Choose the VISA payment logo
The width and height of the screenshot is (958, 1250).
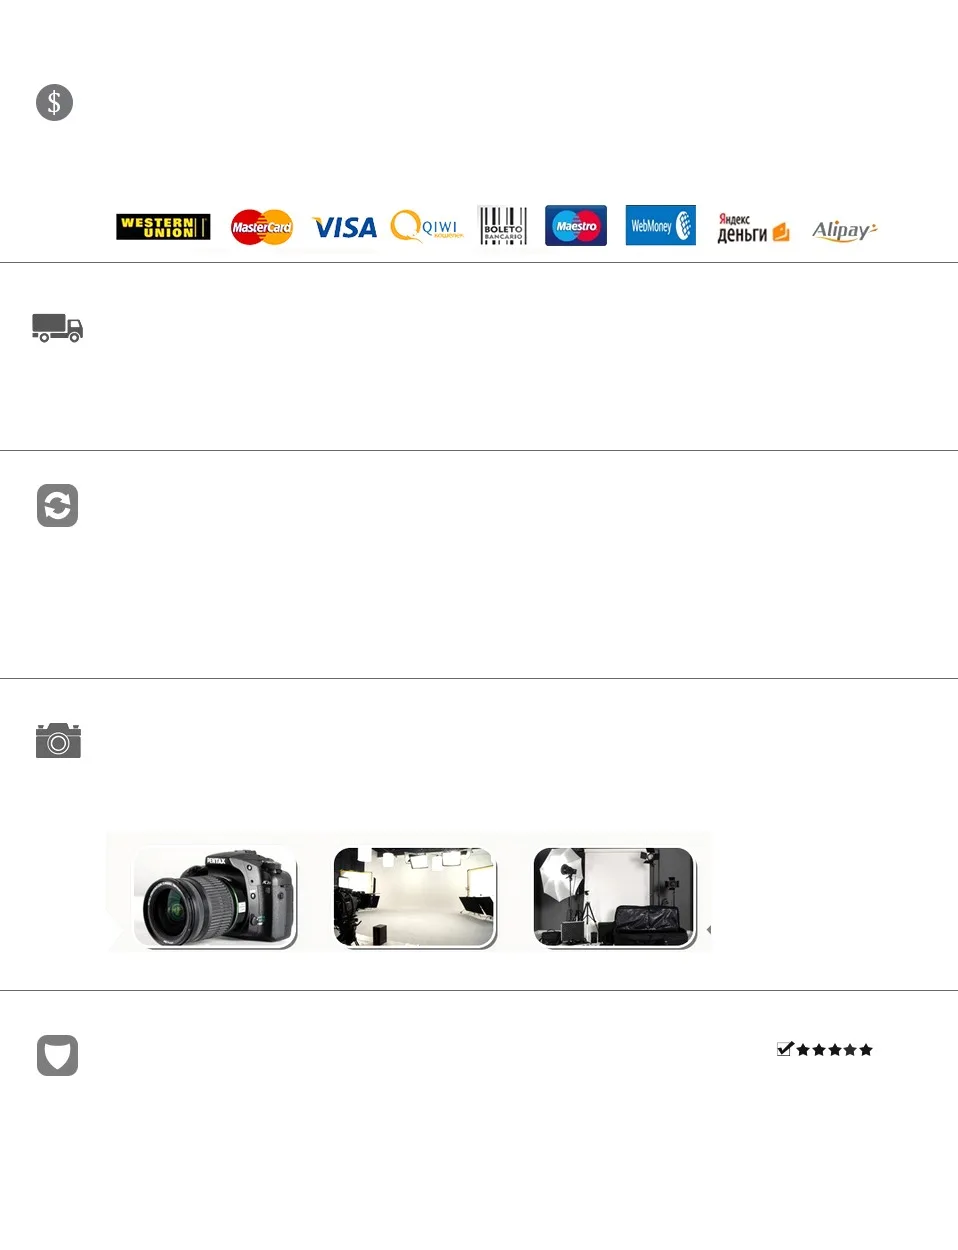(344, 228)
